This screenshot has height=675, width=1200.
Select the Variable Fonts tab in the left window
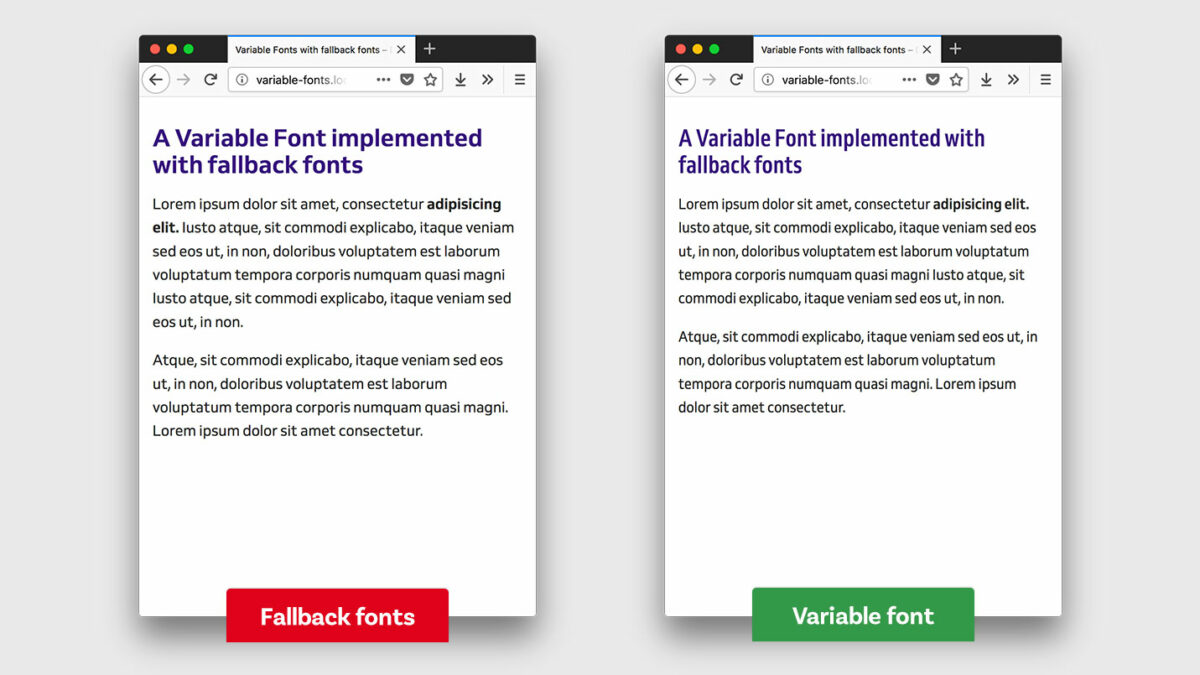pos(310,48)
